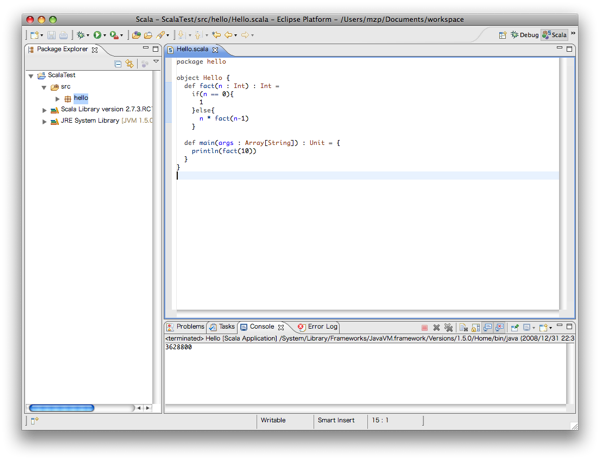Click Package Explorer scroll right arrow
600x460 pixels.
[147, 408]
